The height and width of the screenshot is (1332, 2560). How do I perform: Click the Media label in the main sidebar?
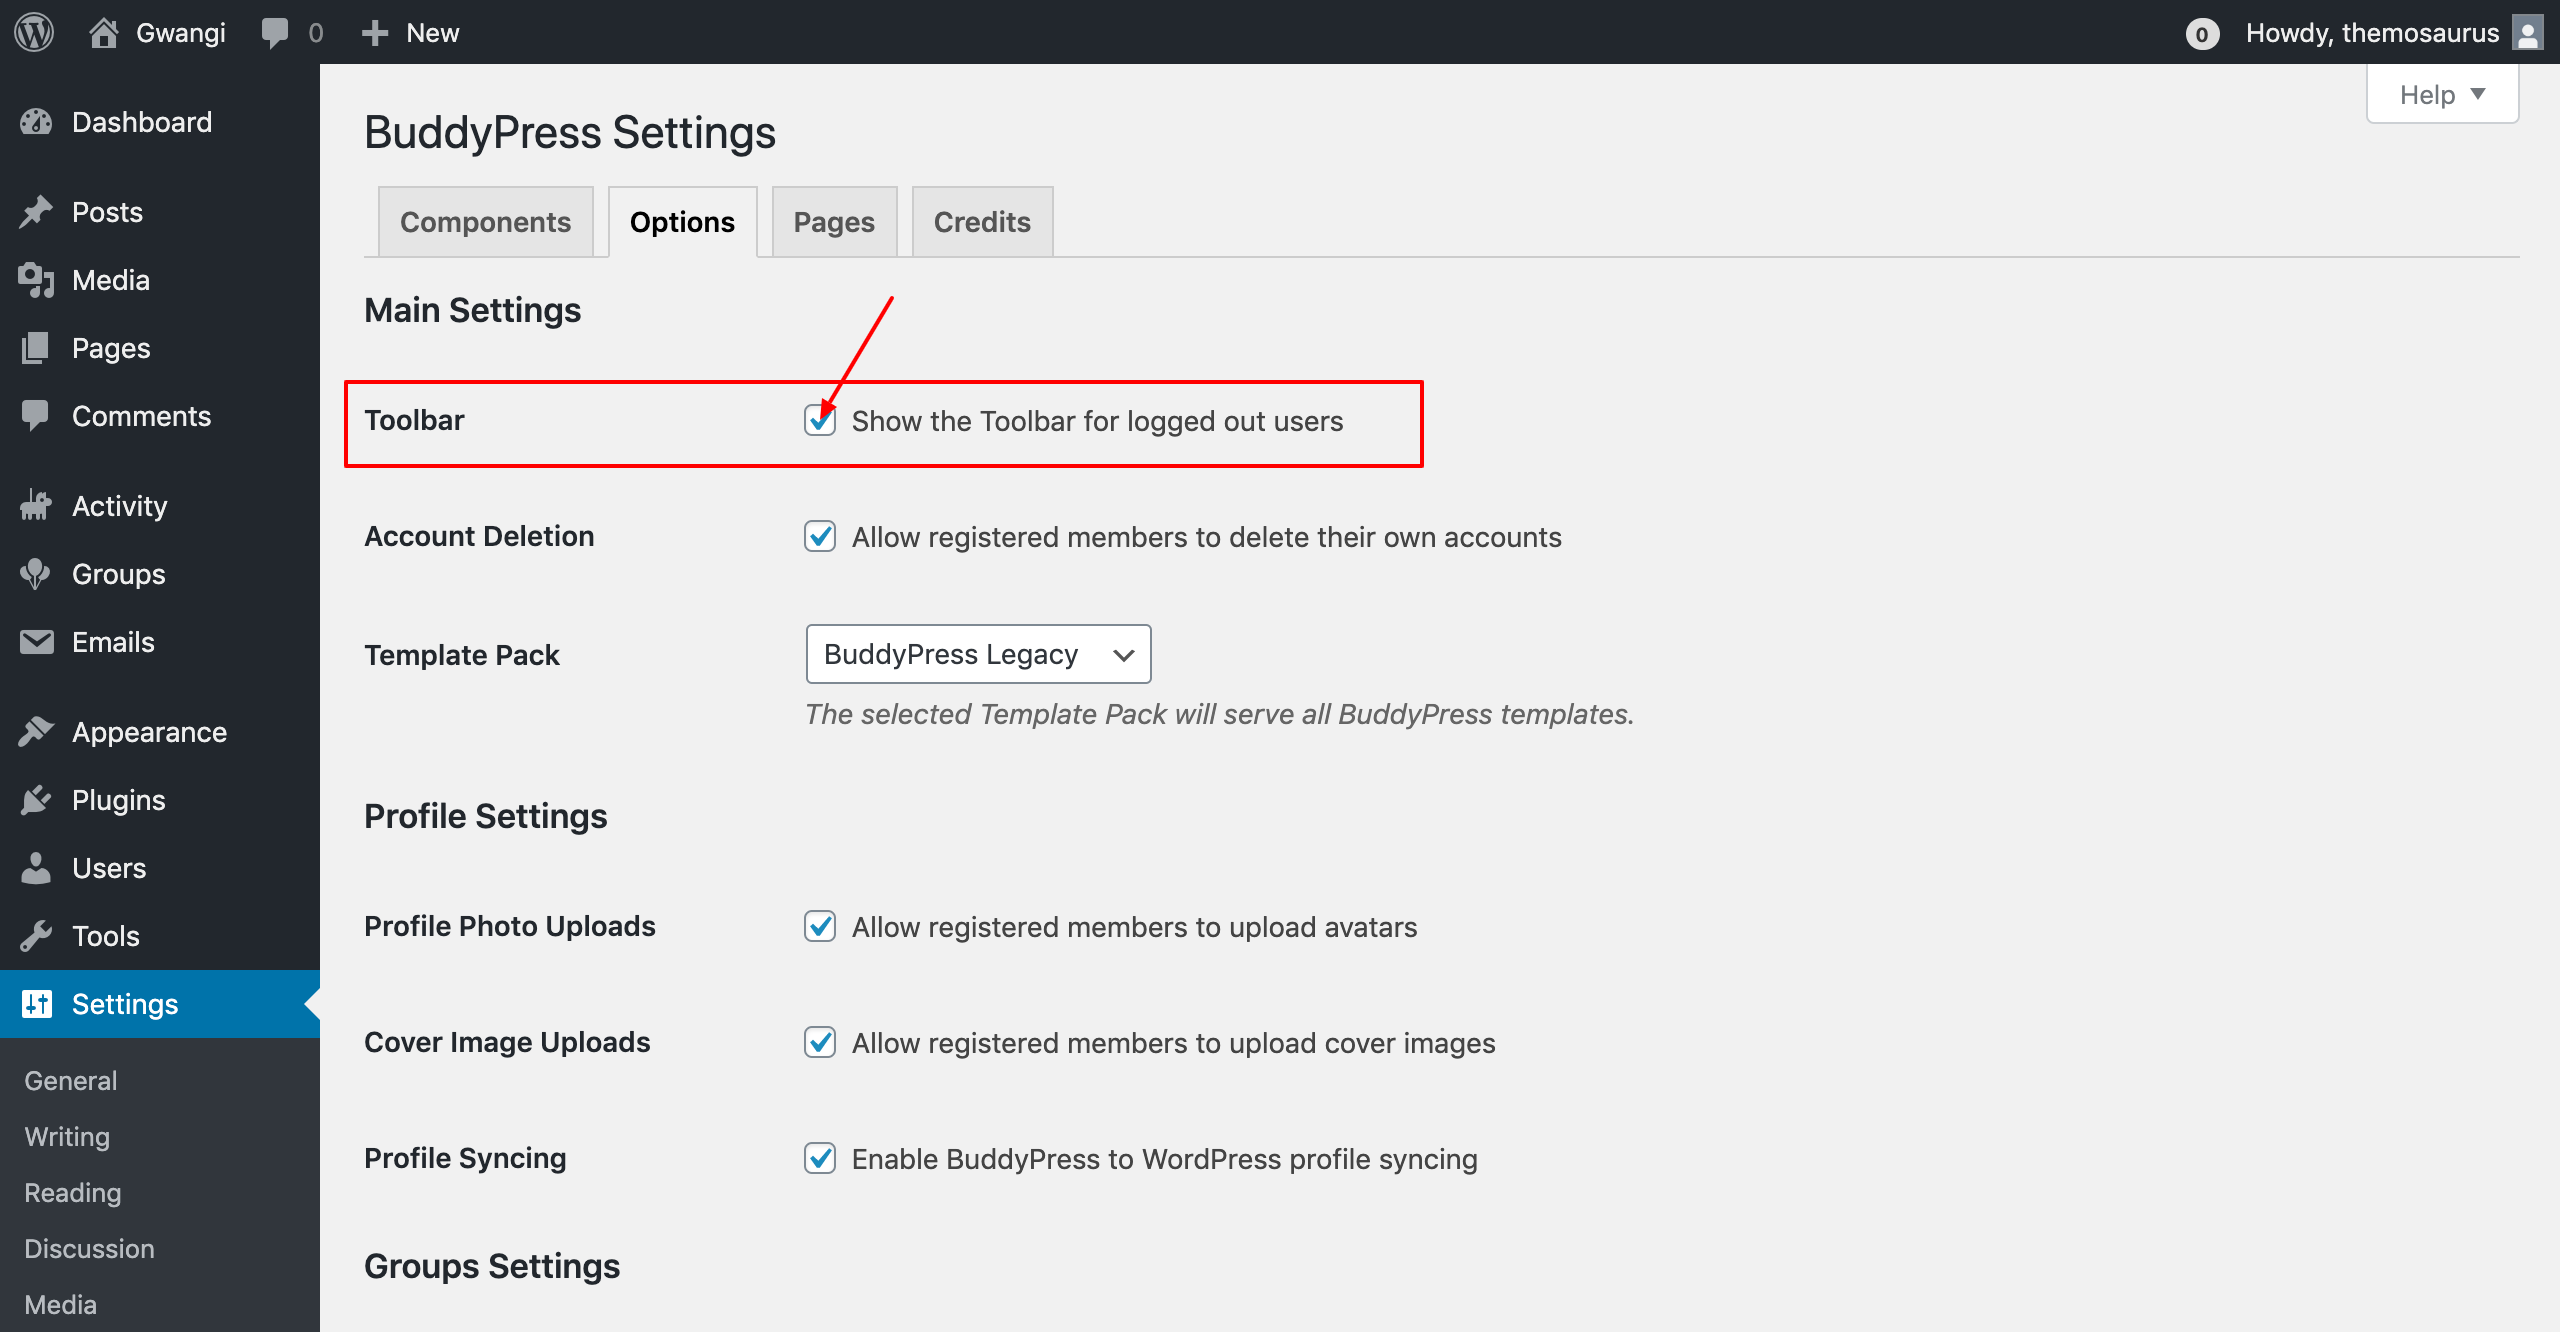point(111,280)
